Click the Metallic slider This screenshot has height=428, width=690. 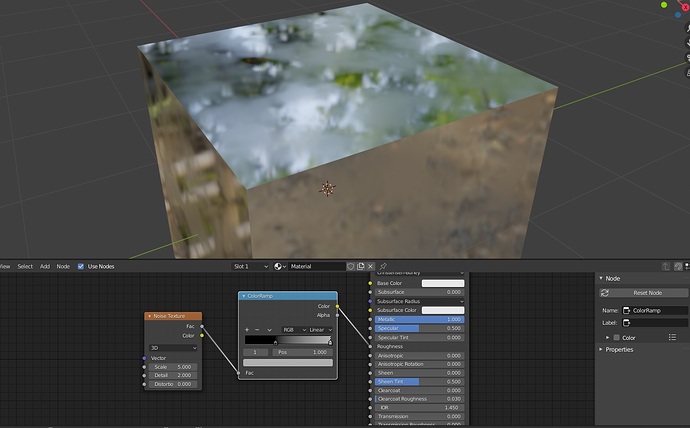419,319
